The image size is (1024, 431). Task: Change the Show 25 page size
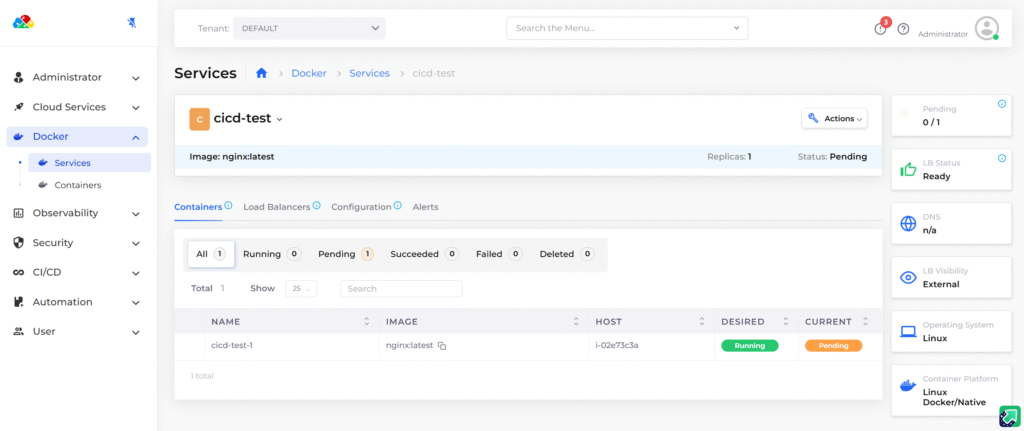(x=300, y=288)
